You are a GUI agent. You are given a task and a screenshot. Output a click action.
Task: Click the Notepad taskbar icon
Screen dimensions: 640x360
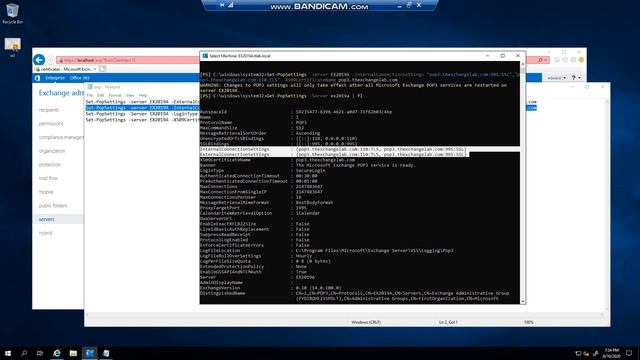pyautogui.click(x=106, y=353)
